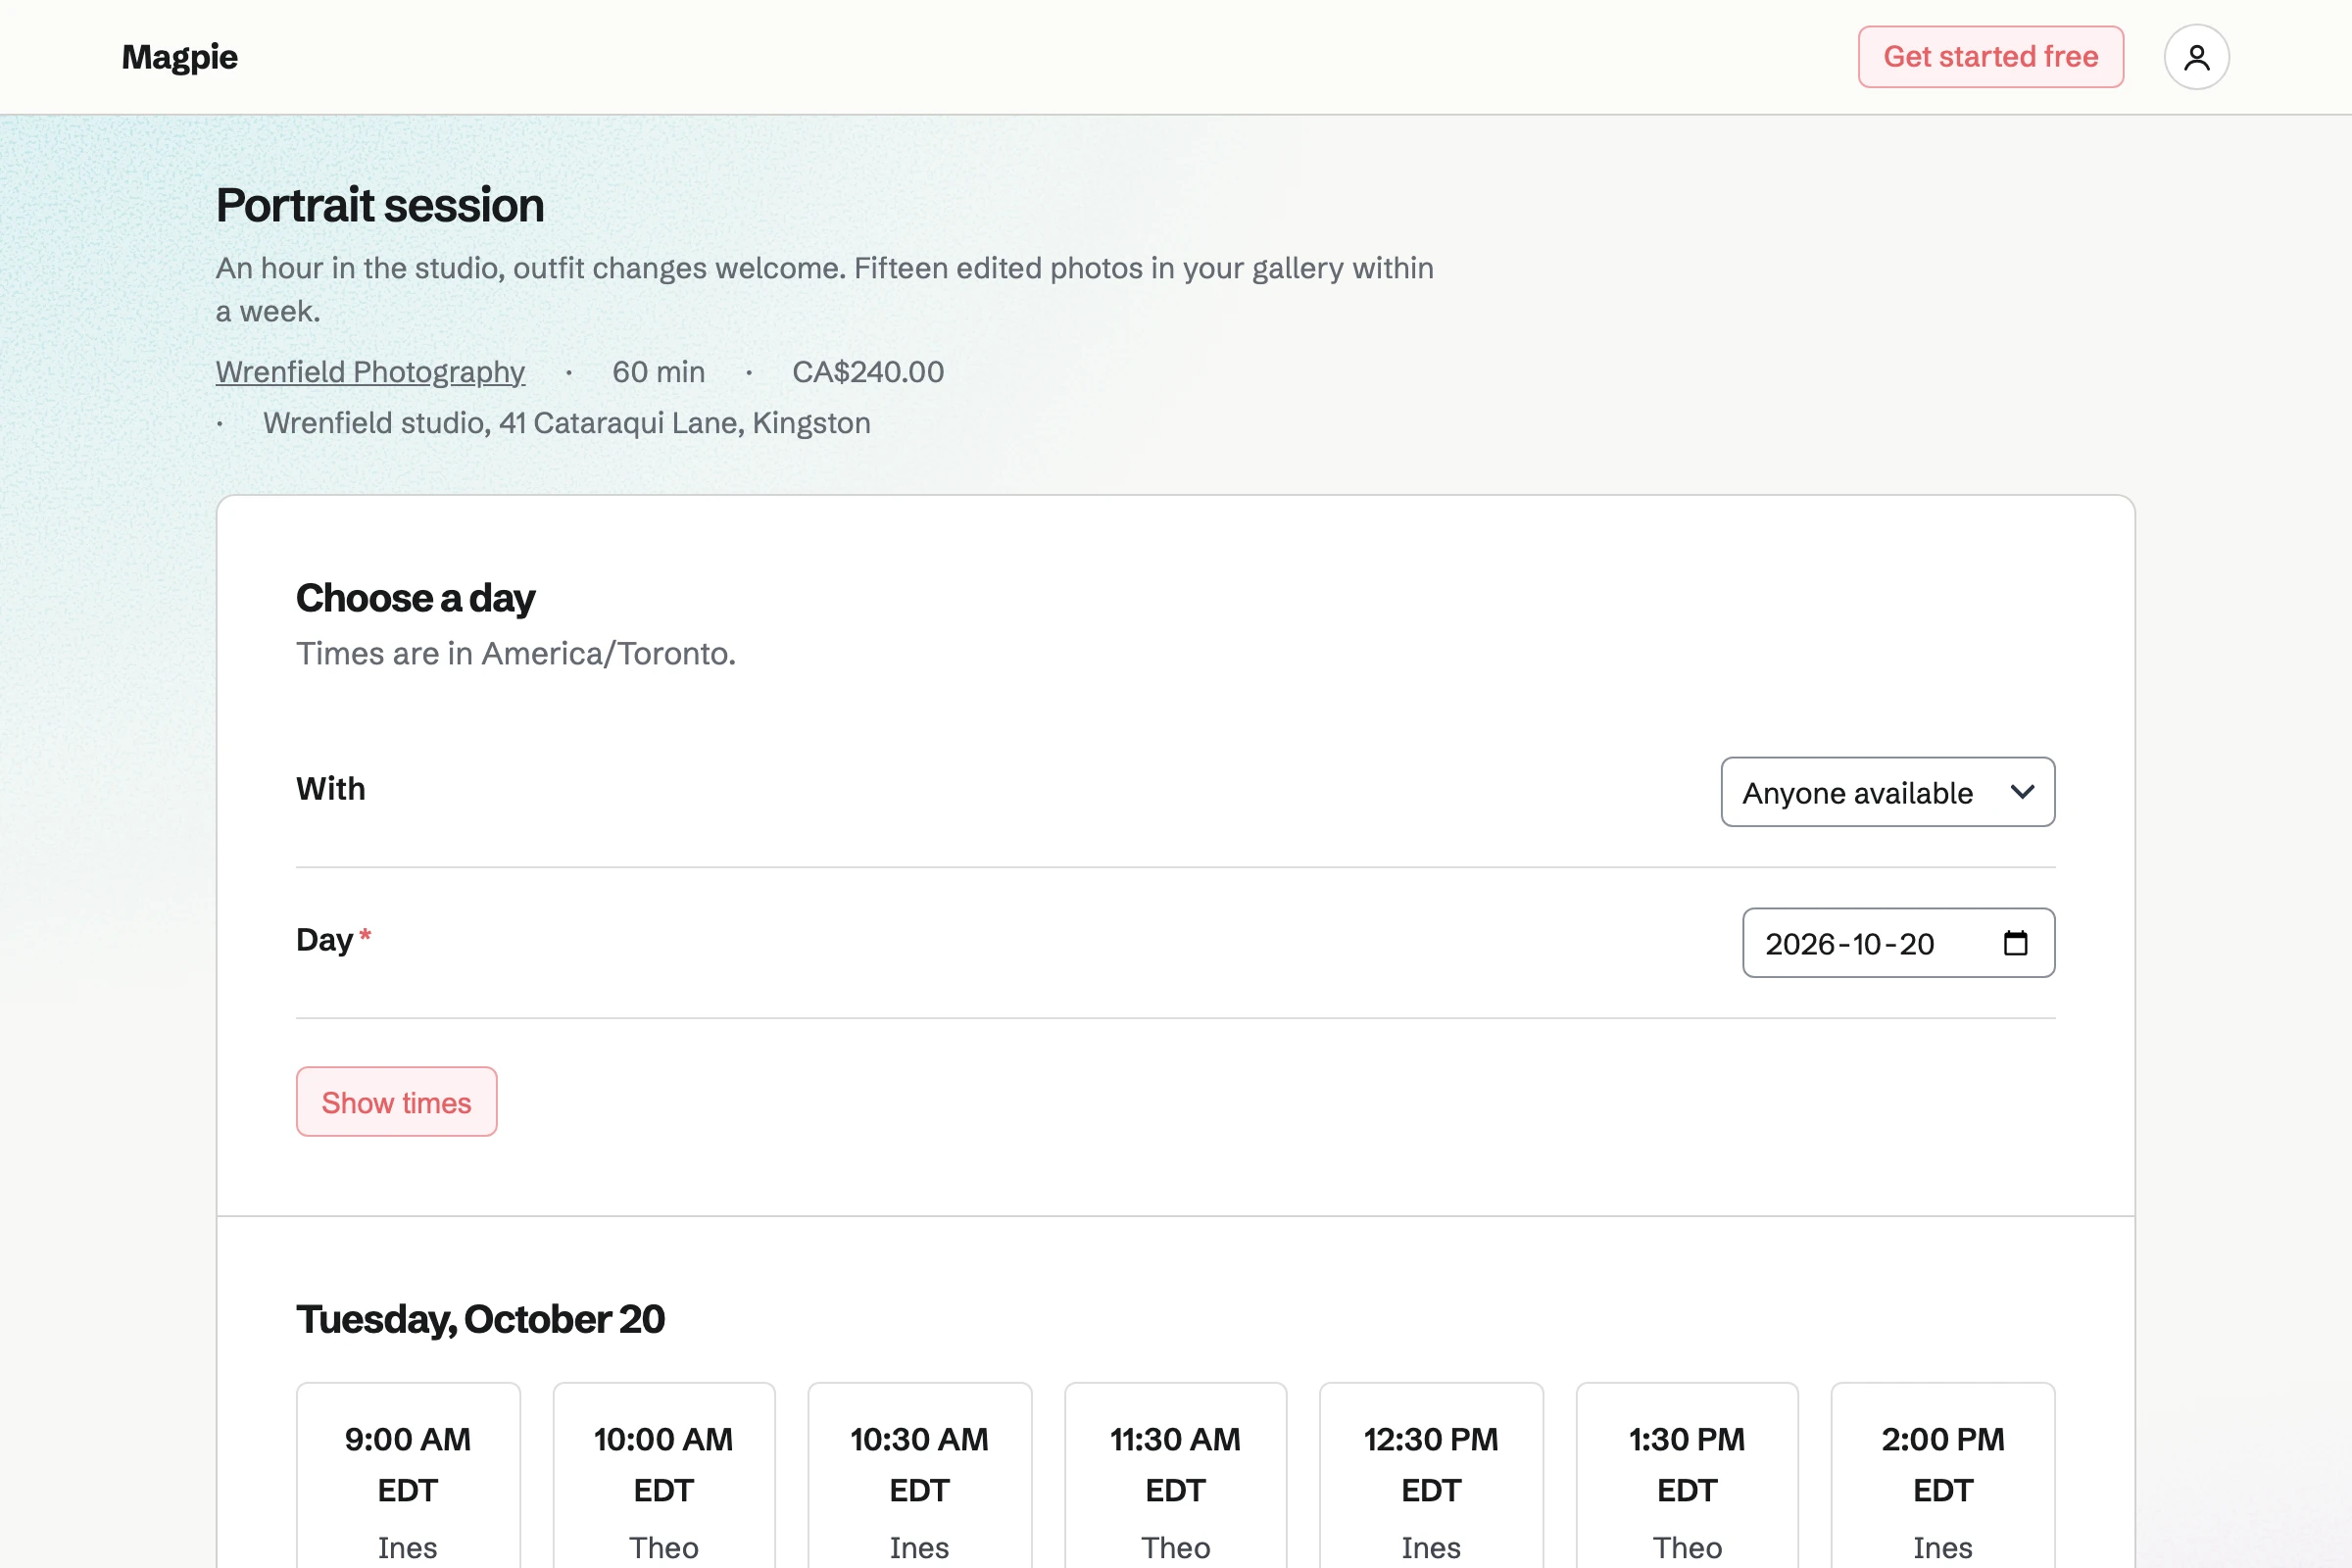Click the Tuesday, October 20 heading
The width and height of the screenshot is (2352, 1568).
tap(480, 1319)
